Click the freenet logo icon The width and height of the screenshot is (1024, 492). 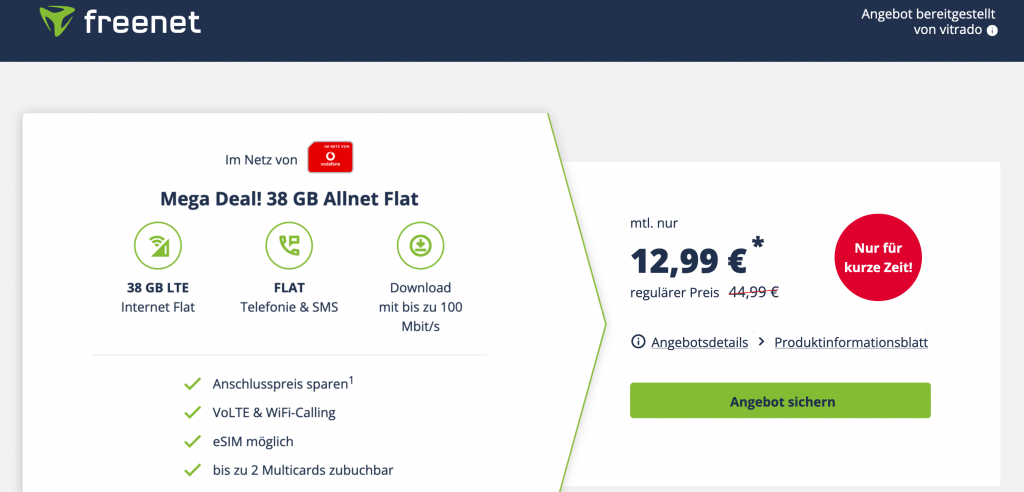(59, 21)
